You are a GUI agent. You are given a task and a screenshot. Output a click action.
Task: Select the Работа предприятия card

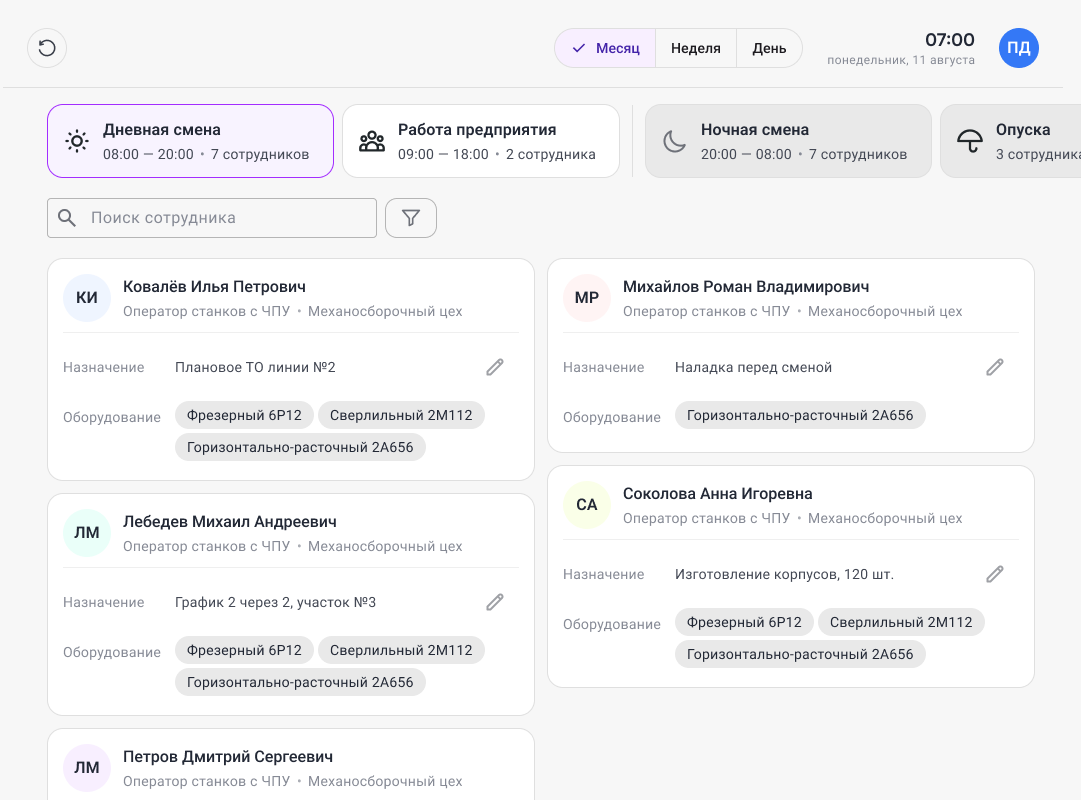click(x=481, y=141)
